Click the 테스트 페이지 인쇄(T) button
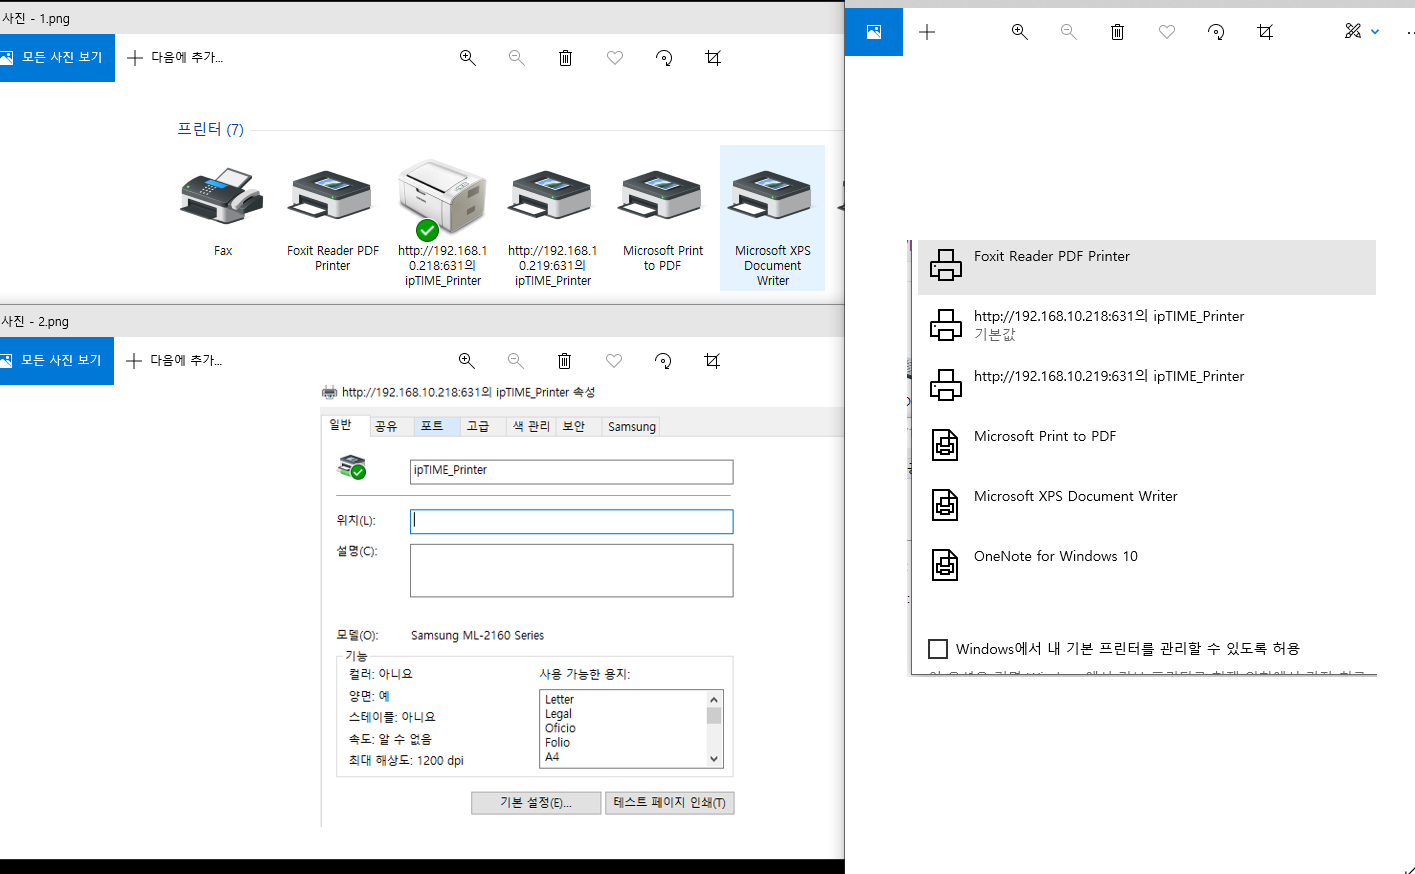This screenshot has height=874, width=1415. (x=670, y=803)
